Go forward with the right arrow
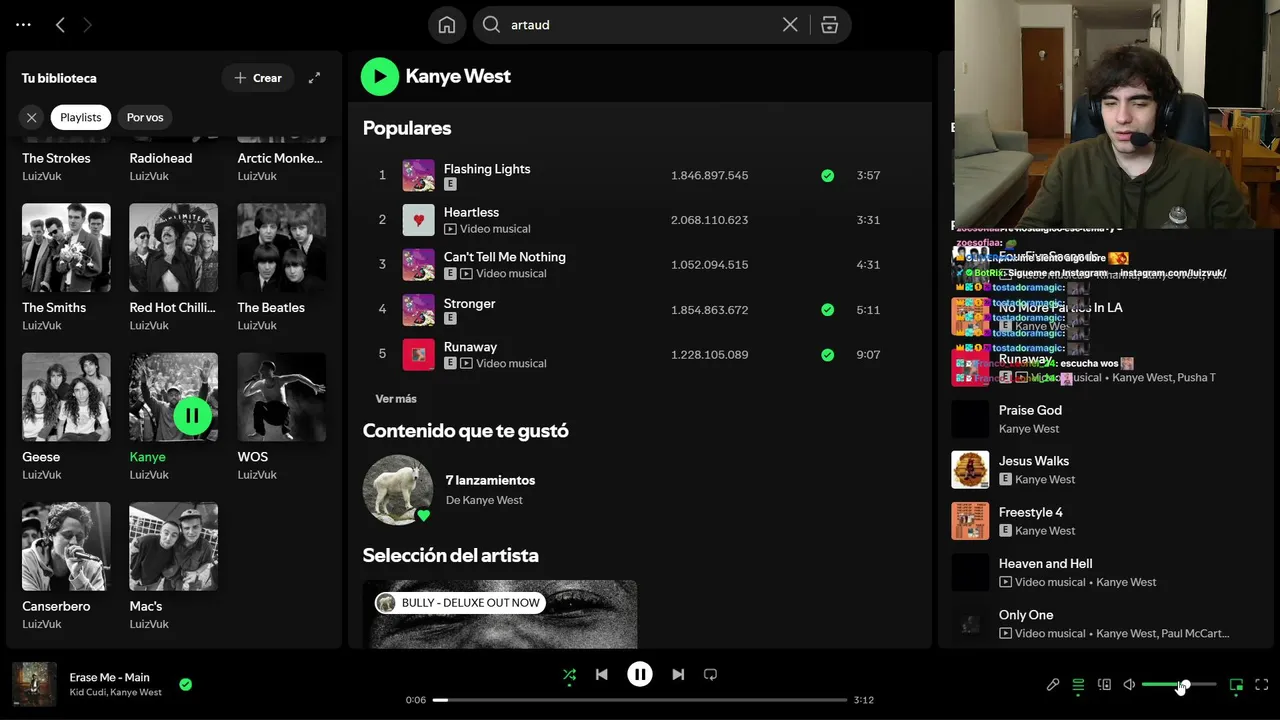The width and height of the screenshot is (1280, 720). pyautogui.click(x=87, y=25)
